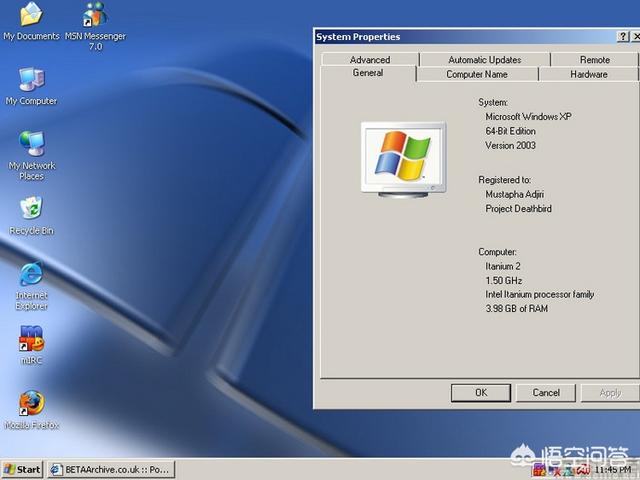Cancel the System Properties dialog
This screenshot has height=480, width=640.
tap(546, 393)
